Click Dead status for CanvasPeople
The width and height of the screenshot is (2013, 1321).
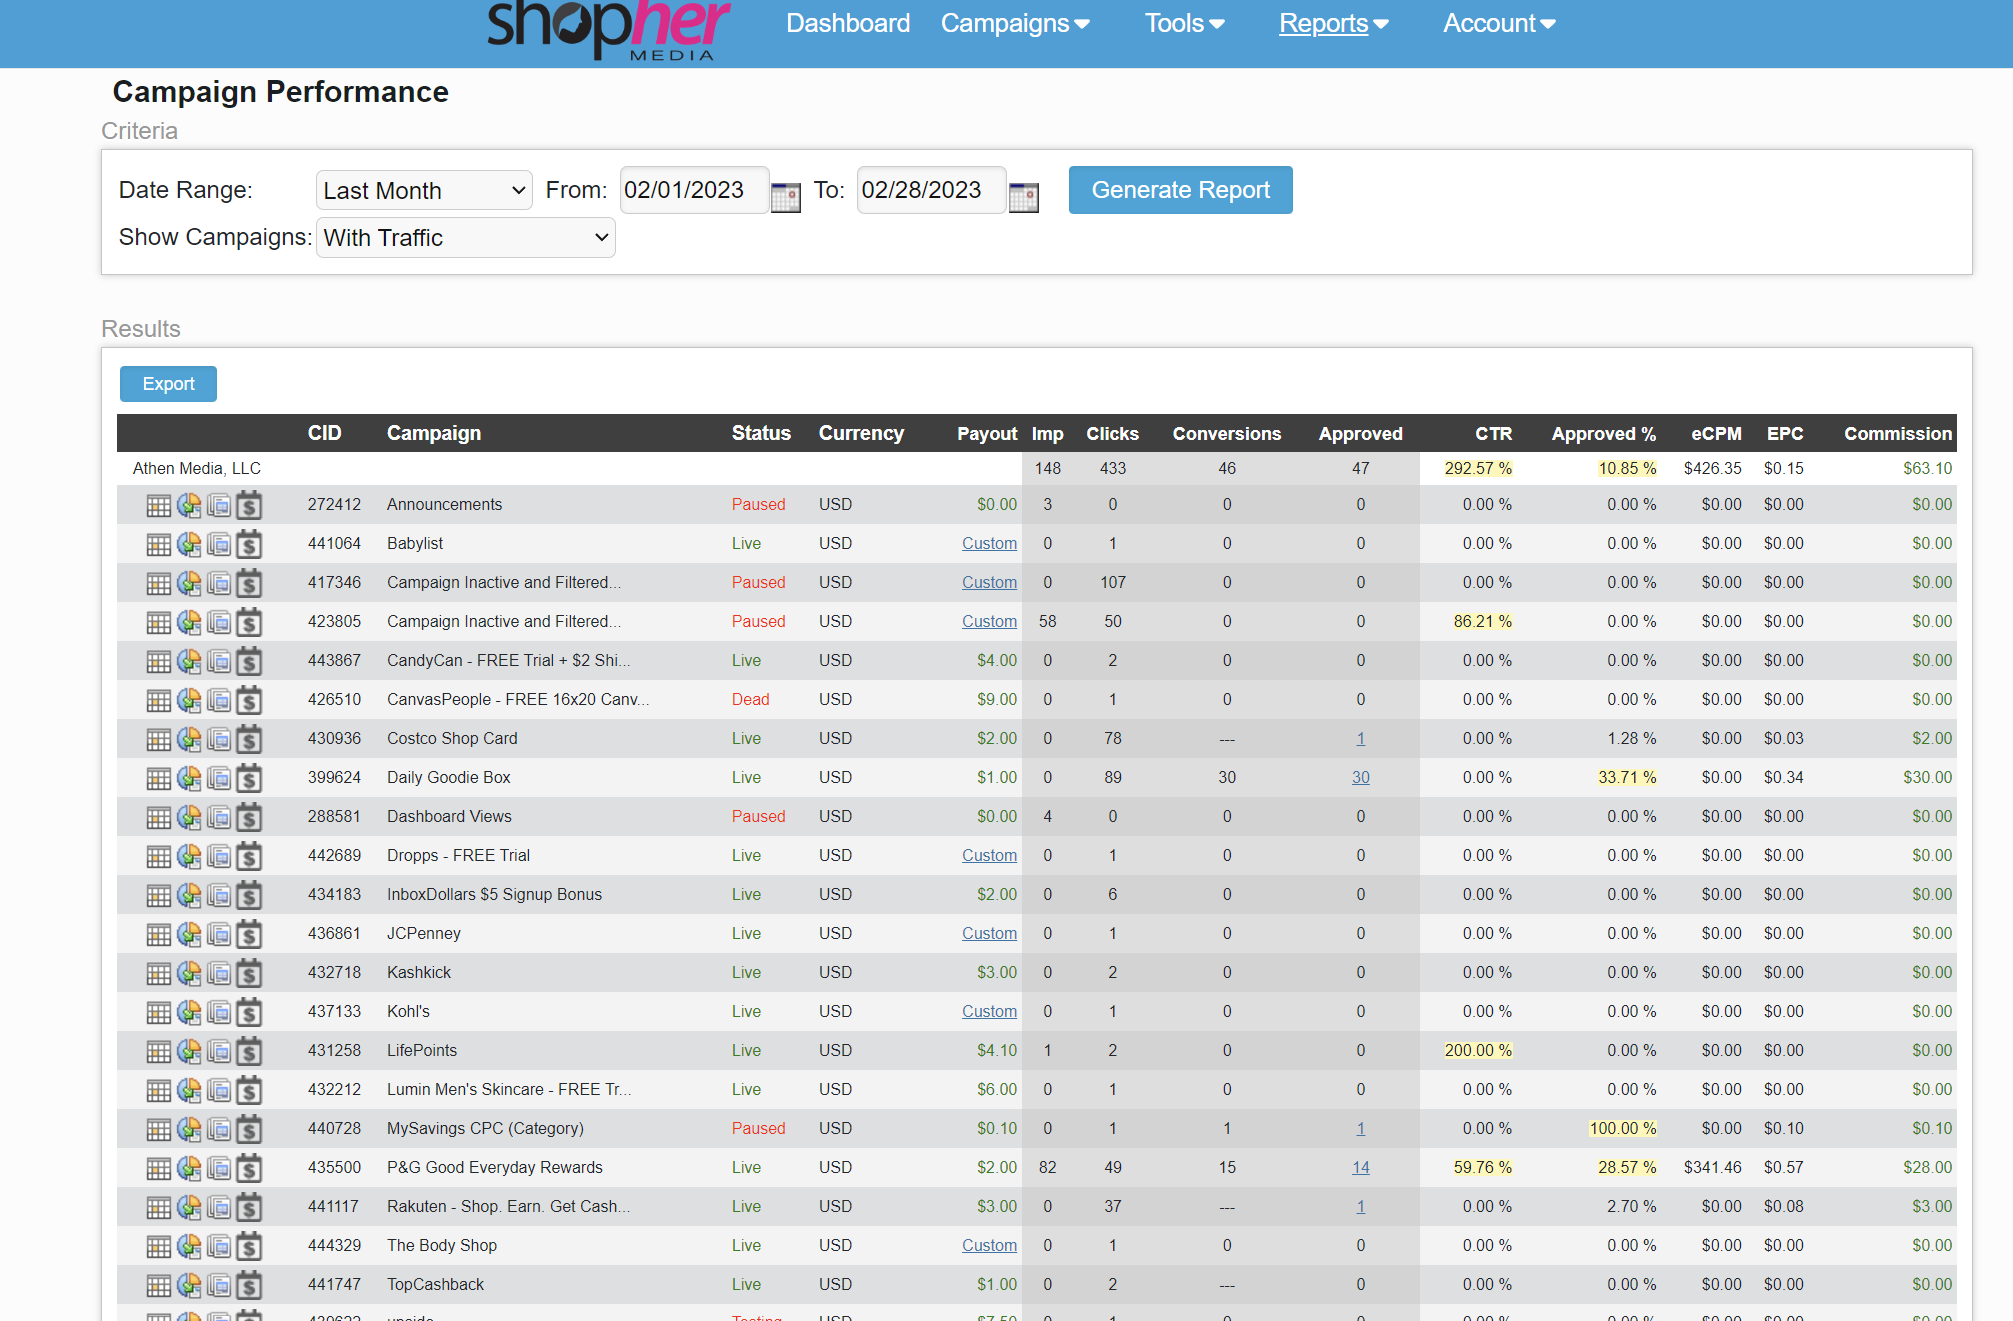(751, 700)
